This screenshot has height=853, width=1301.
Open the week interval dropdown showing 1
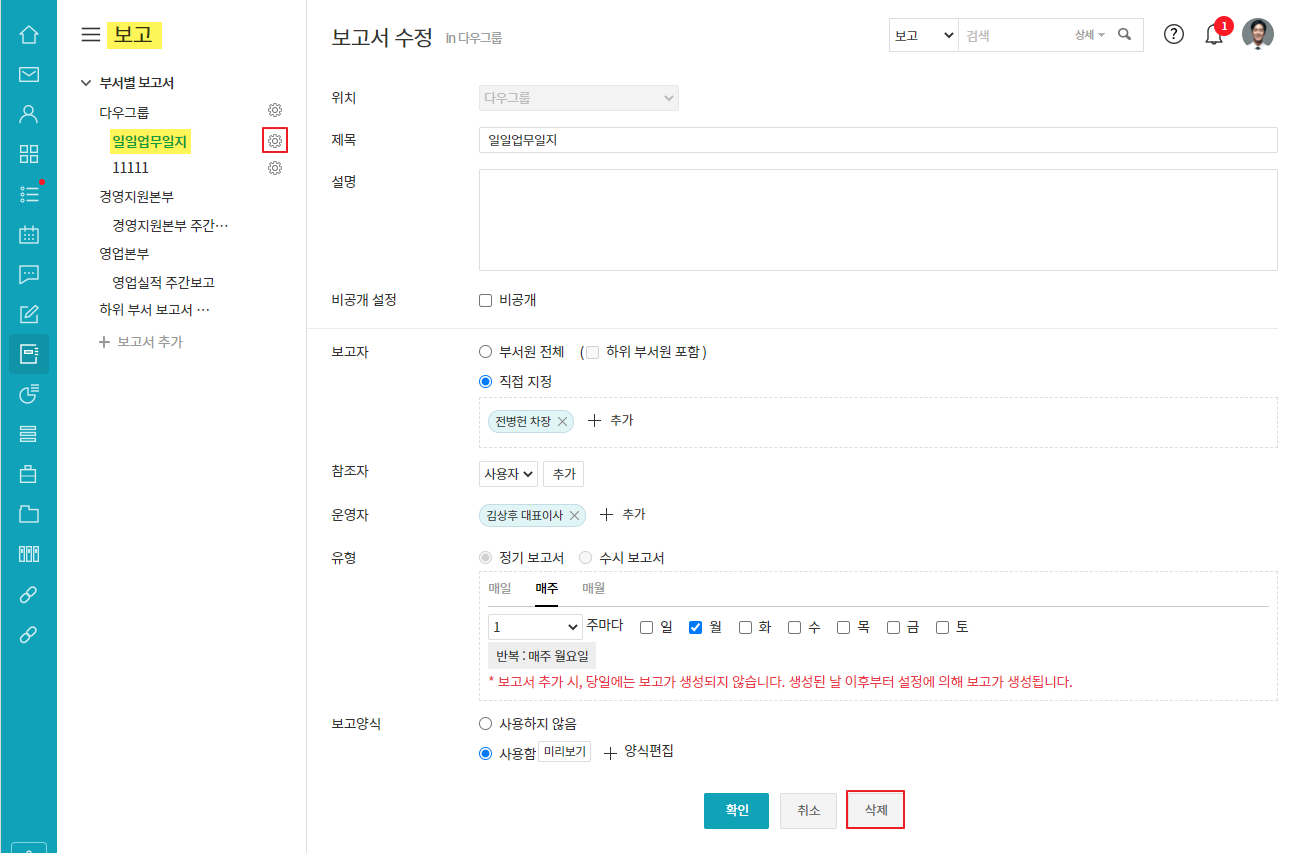(535, 627)
